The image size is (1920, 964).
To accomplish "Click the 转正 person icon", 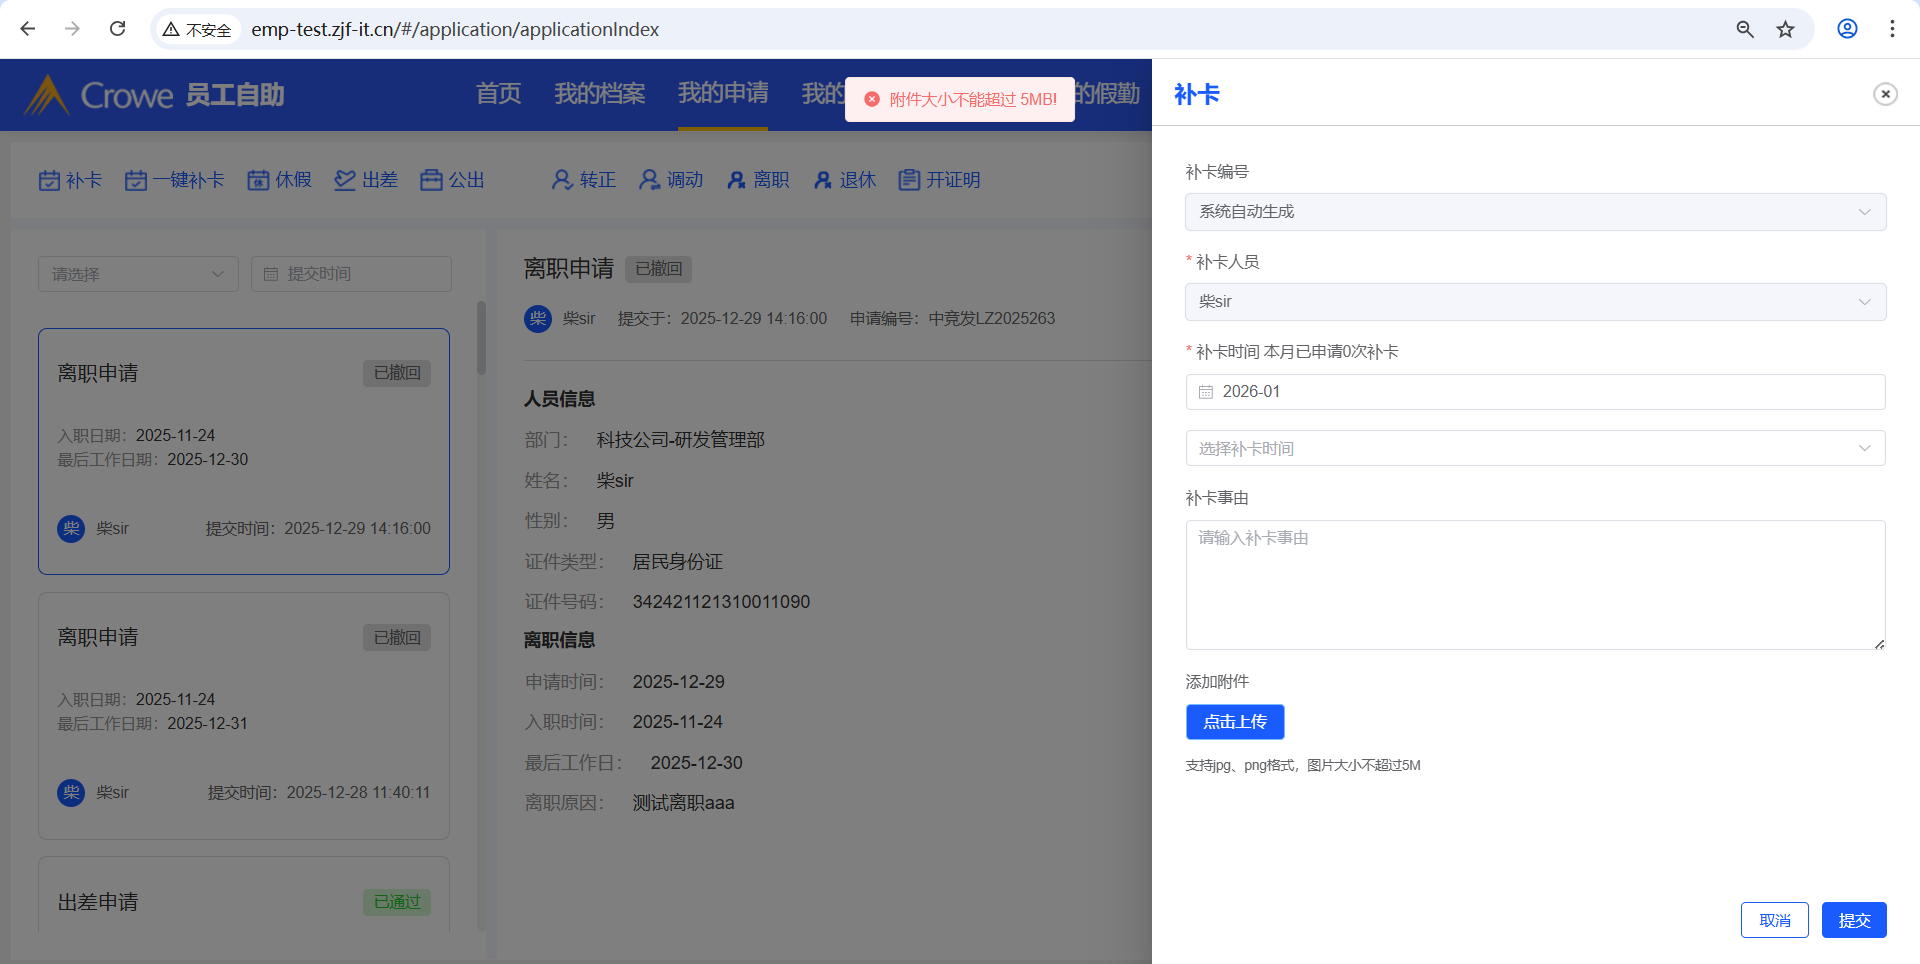I will point(562,180).
